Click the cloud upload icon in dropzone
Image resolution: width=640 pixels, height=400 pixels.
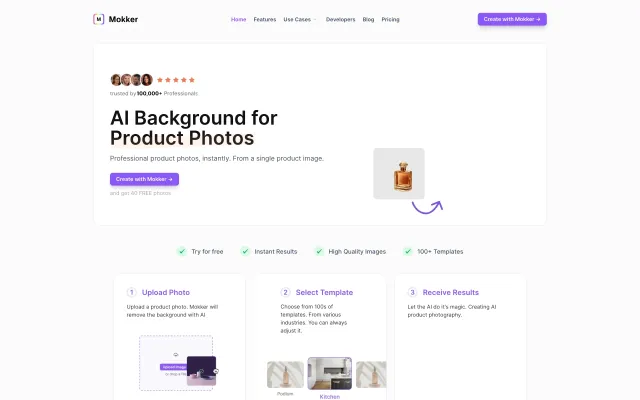176,355
